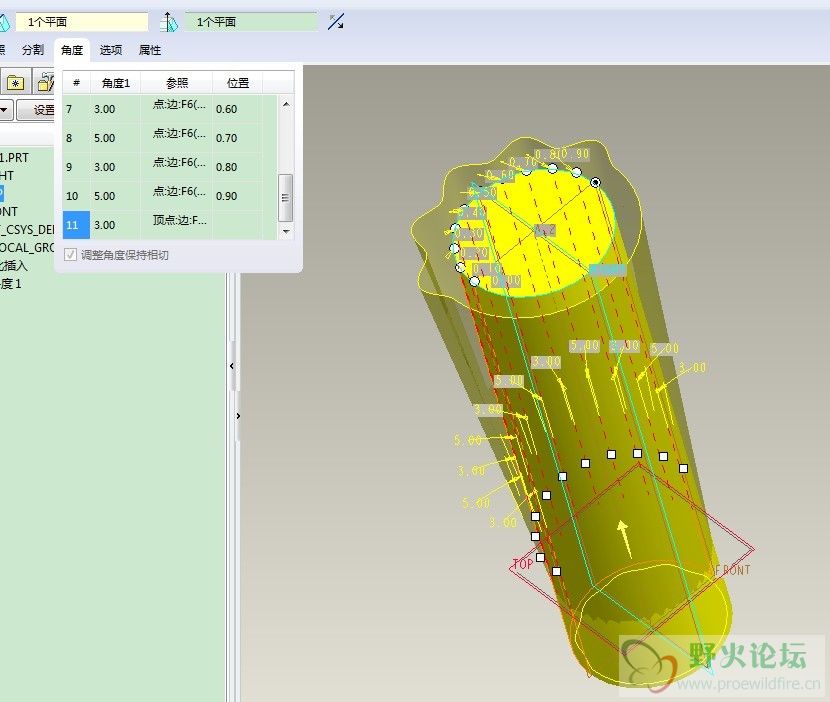Click the starred folder icon in toolbar
830x702 pixels.
(x=15, y=82)
